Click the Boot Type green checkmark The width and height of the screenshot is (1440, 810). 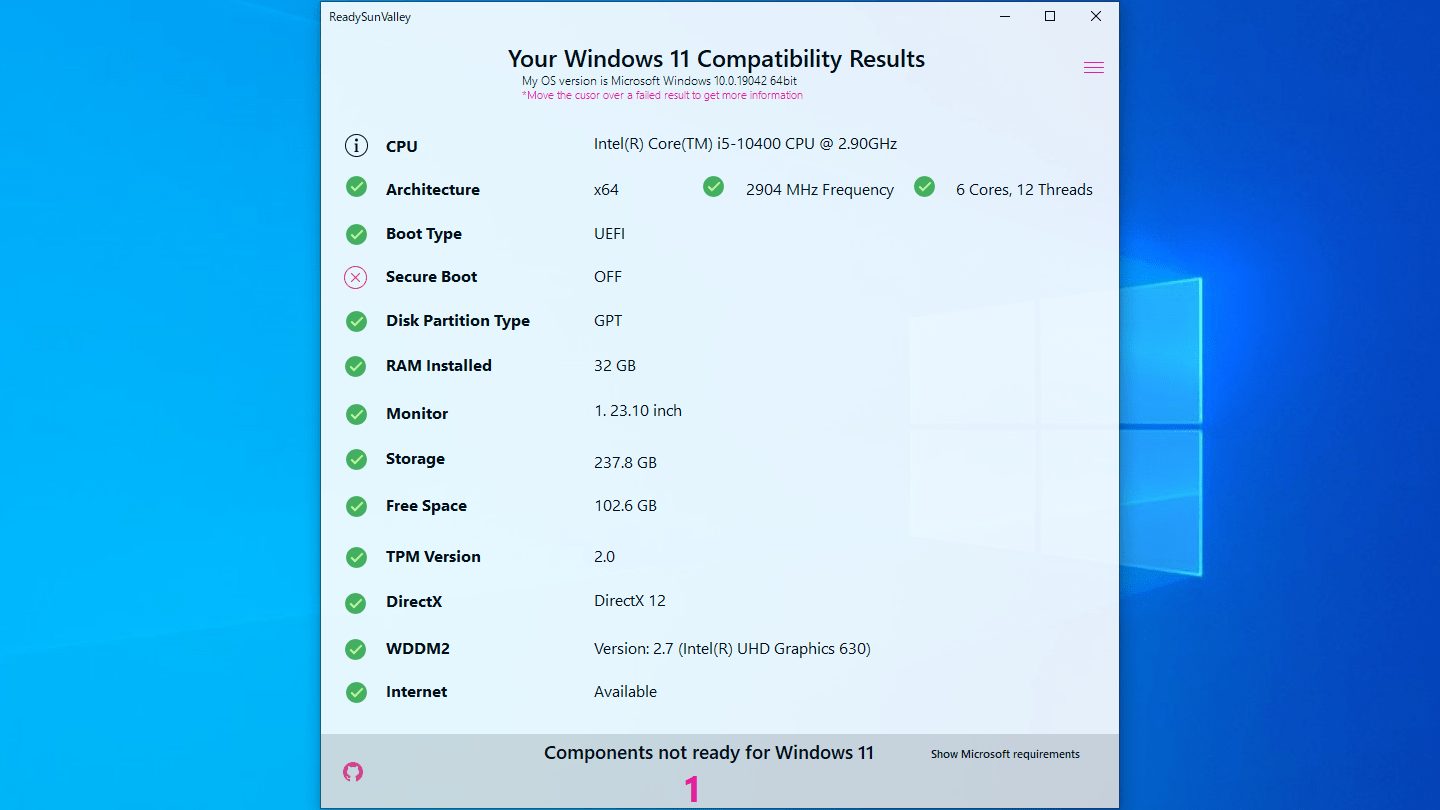(x=356, y=234)
